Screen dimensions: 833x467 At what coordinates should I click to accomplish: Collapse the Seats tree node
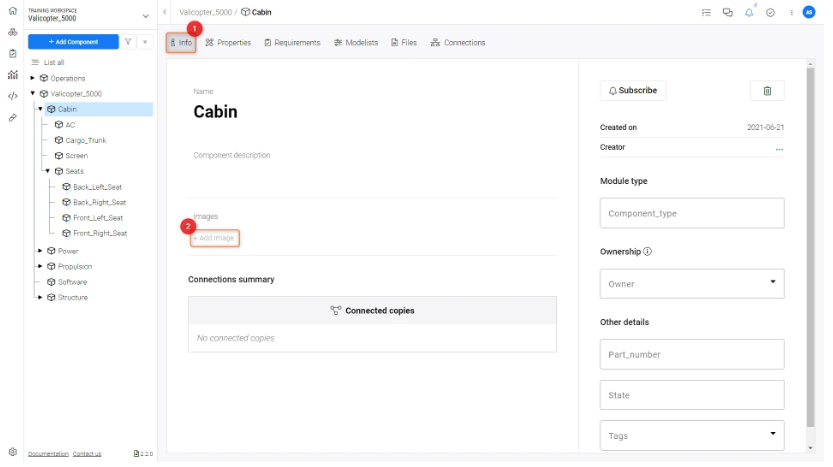pyautogui.click(x=47, y=171)
